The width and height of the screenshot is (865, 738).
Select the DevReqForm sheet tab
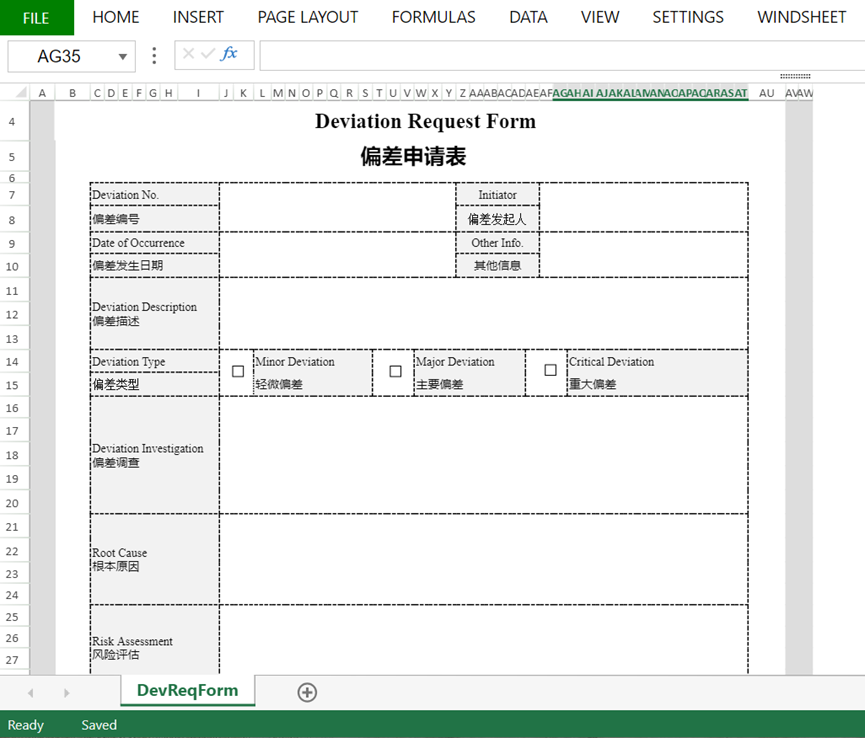tap(187, 690)
